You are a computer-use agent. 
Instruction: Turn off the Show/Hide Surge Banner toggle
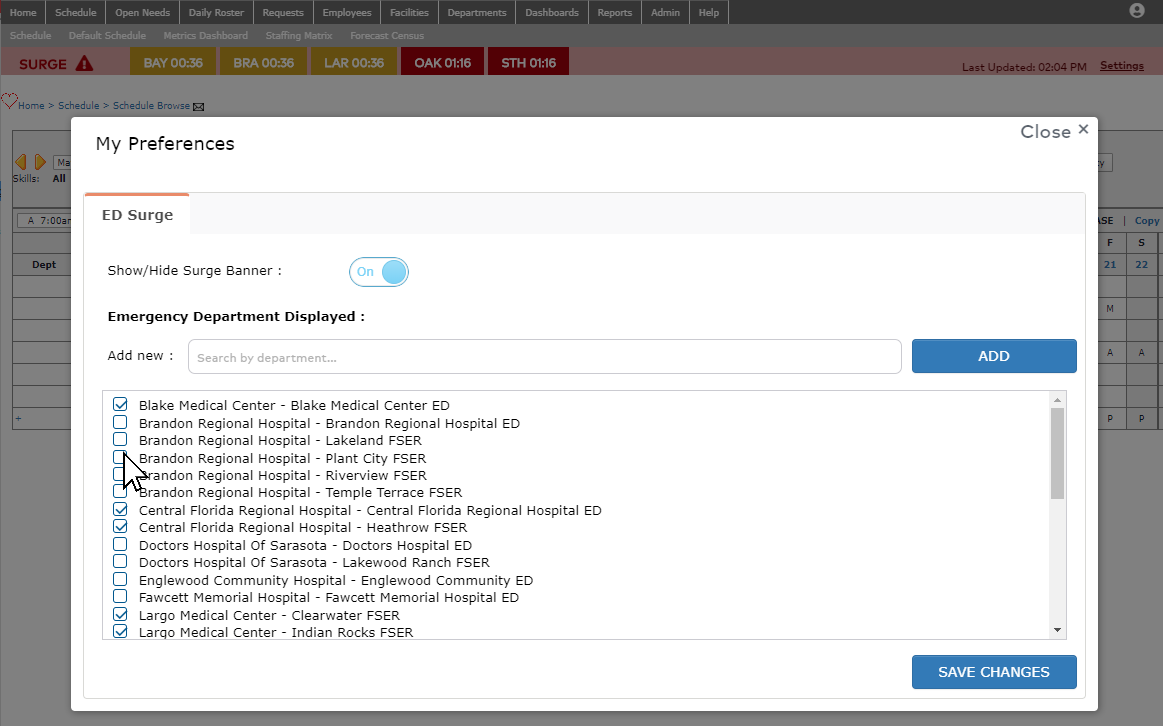tap(378, 271)
